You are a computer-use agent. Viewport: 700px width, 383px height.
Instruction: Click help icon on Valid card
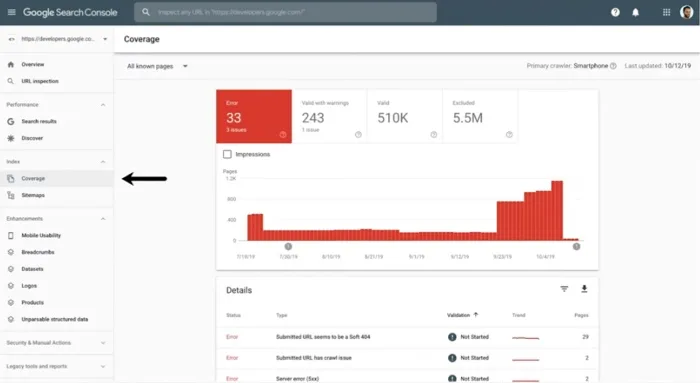tap(433, 134)
